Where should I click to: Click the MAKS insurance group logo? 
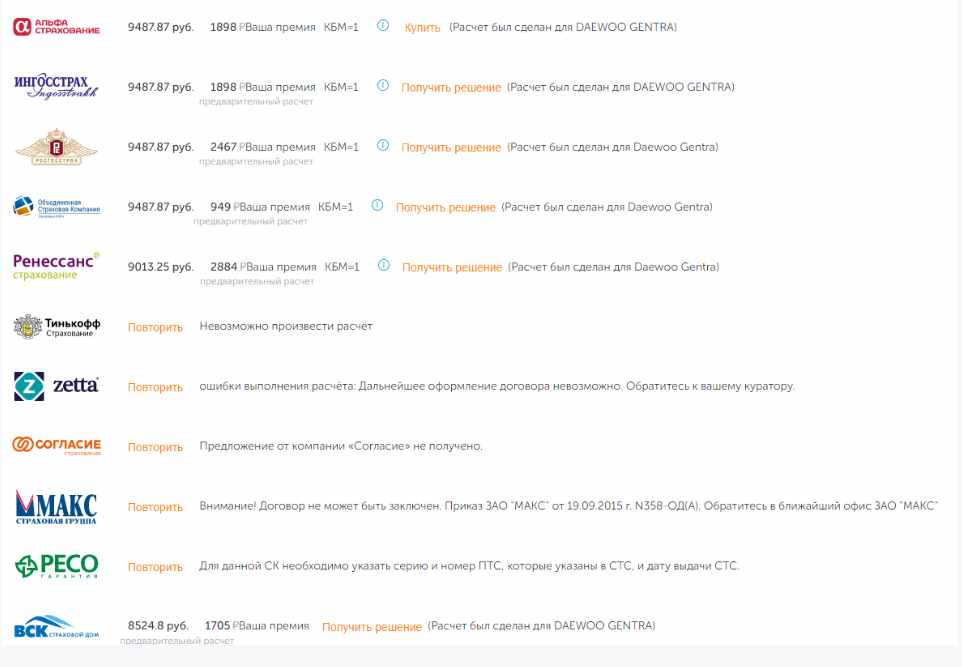pyautogui.click(x=56, y=507)
